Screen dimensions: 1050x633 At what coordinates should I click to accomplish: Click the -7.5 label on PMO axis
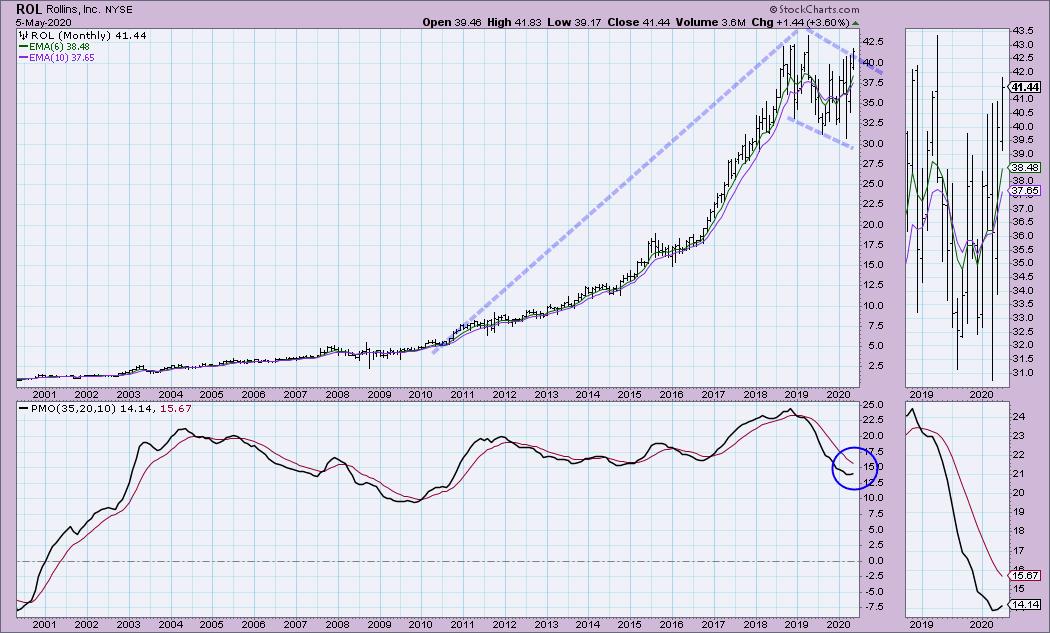(873, 607)
